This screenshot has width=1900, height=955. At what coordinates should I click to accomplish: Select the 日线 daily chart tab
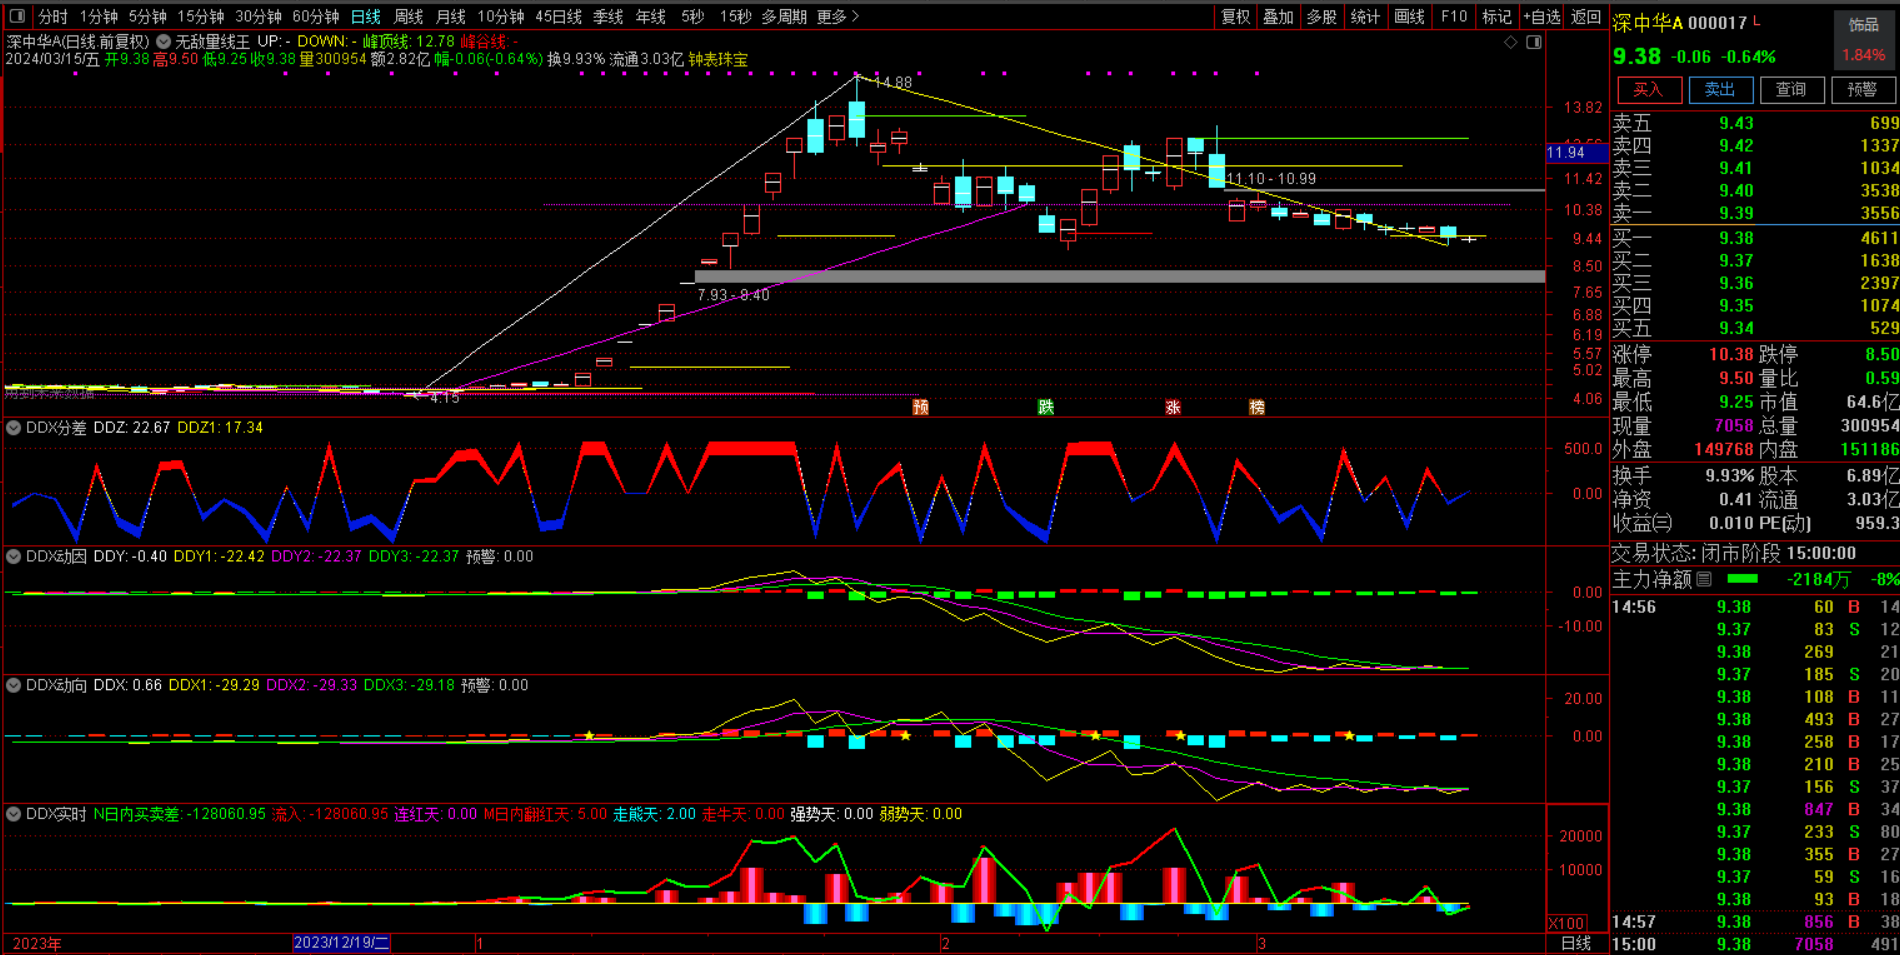pos(366,16)
